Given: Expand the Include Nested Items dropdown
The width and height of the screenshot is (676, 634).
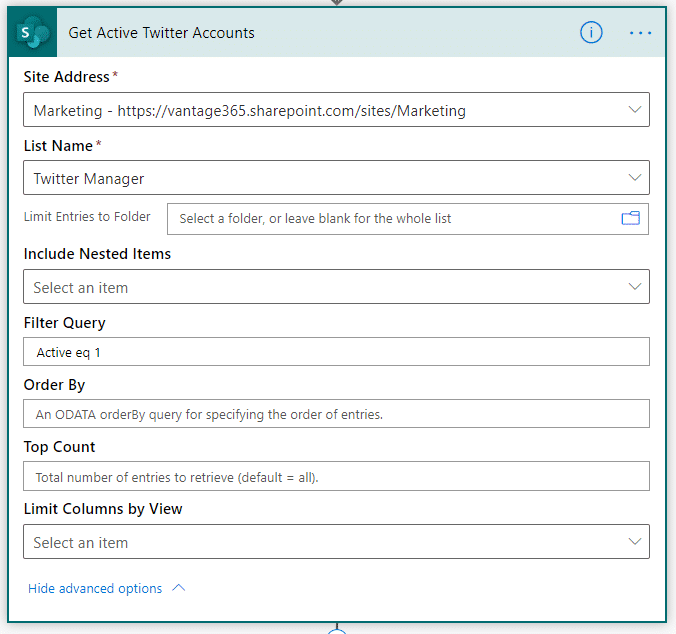Looking at the screenshot, I should click(x=635, y=287).
